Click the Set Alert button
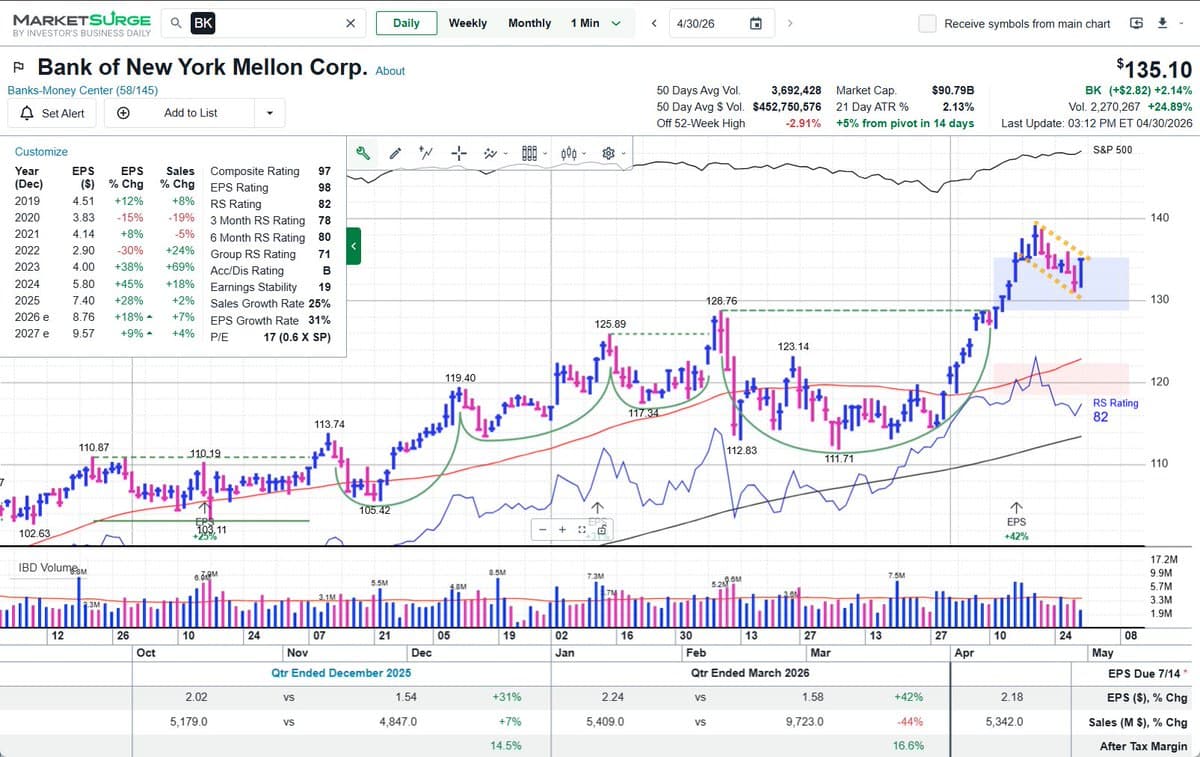The image size is (1200, 757). pyautogui.click(x=52, y=113)
